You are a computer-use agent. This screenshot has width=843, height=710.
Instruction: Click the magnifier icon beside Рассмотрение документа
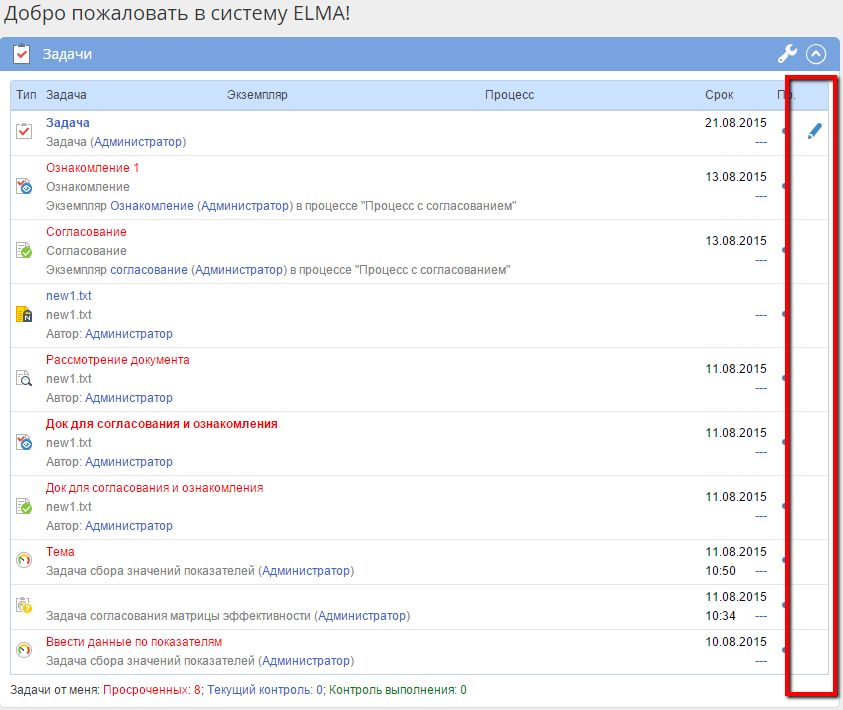[25, 378]
